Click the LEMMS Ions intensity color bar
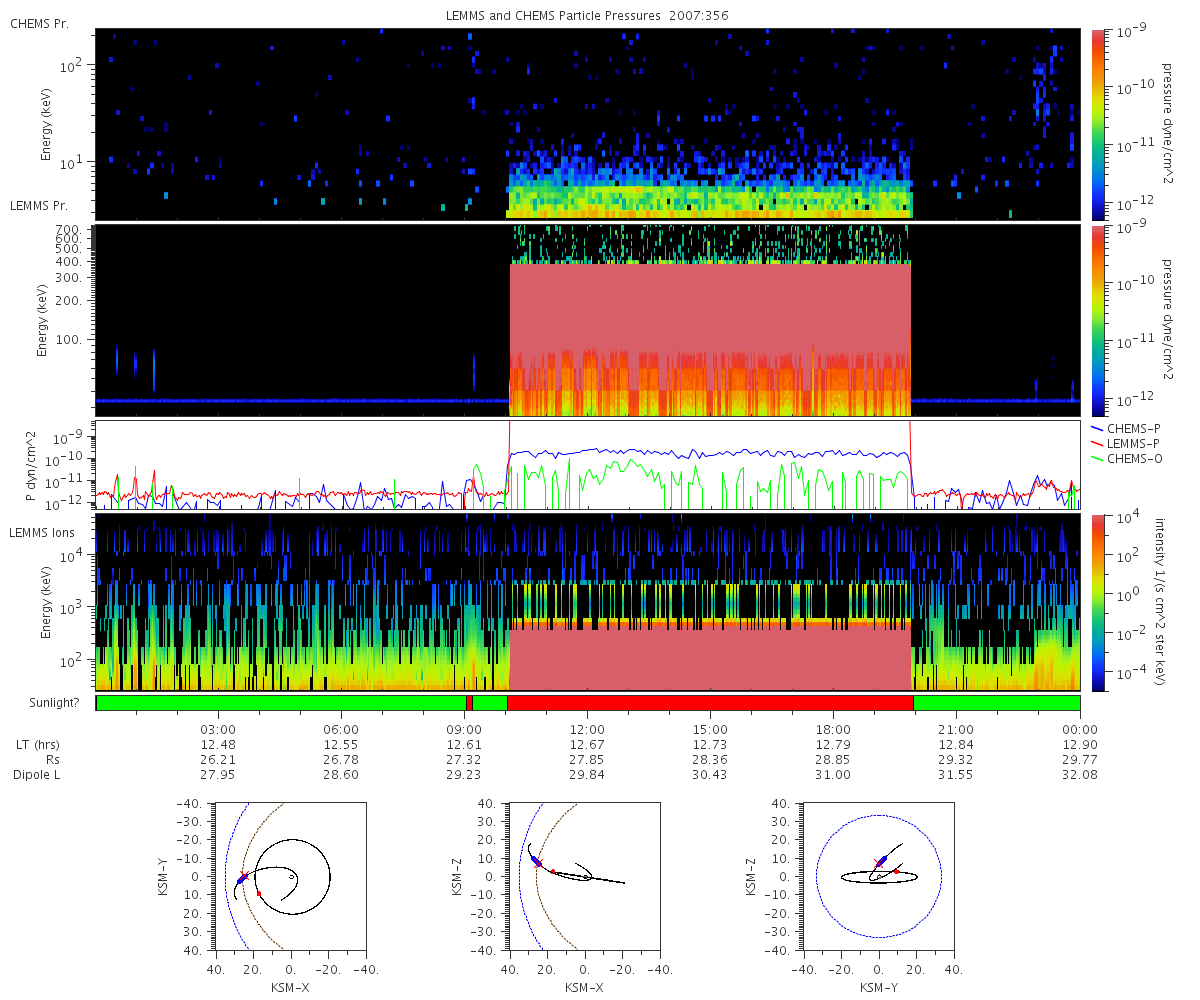1200x1000 pixels. pos(1098,602)
